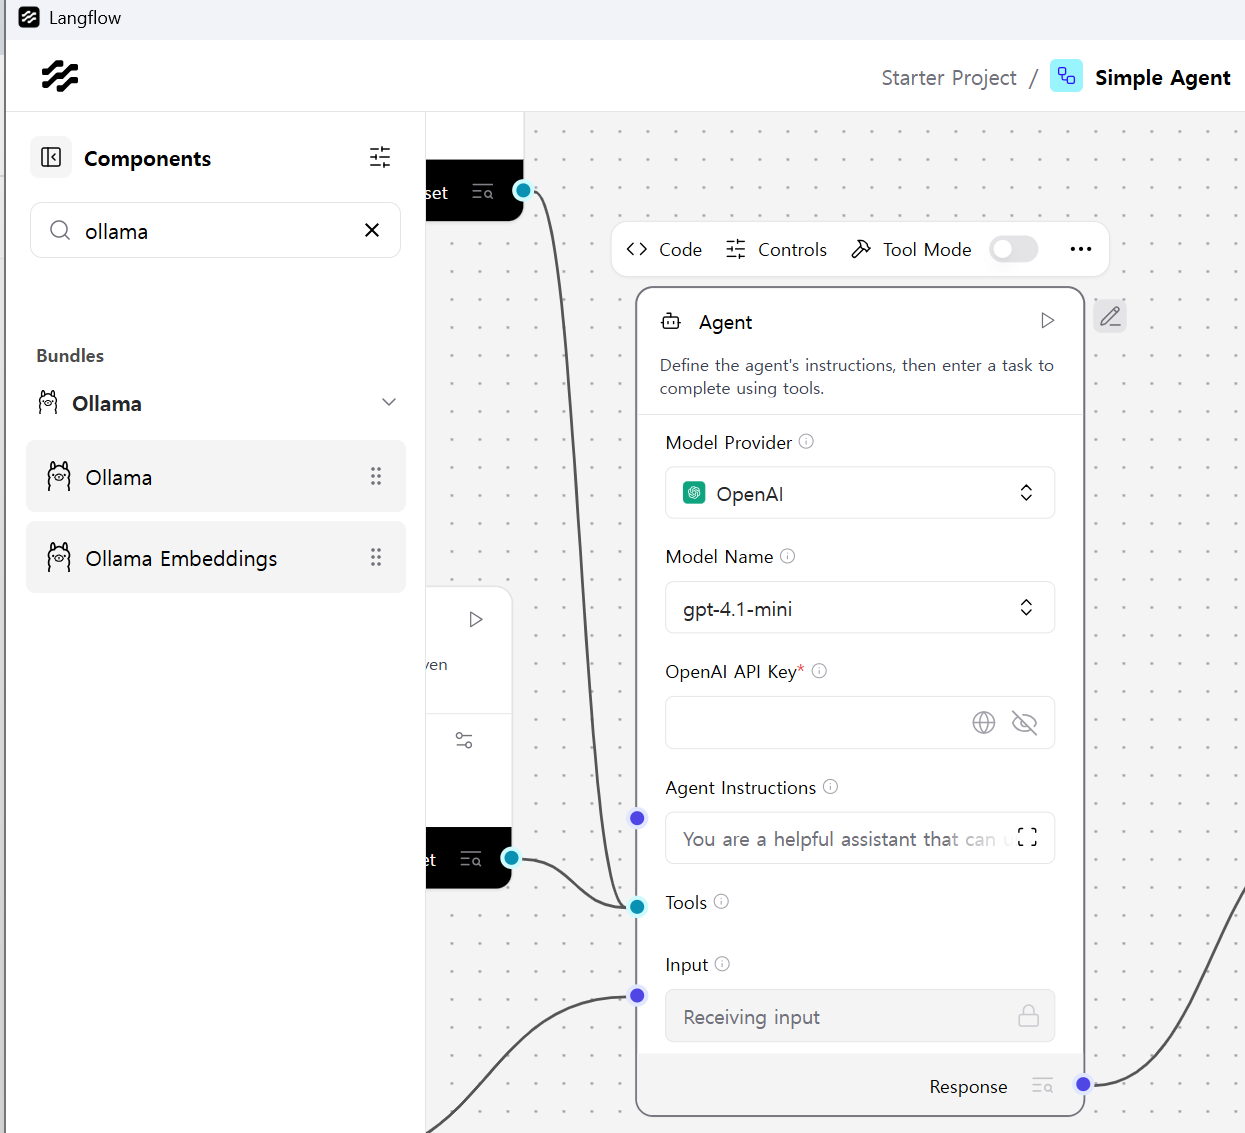Click the Input handle dot on Agent

click(x=637, y=995)
